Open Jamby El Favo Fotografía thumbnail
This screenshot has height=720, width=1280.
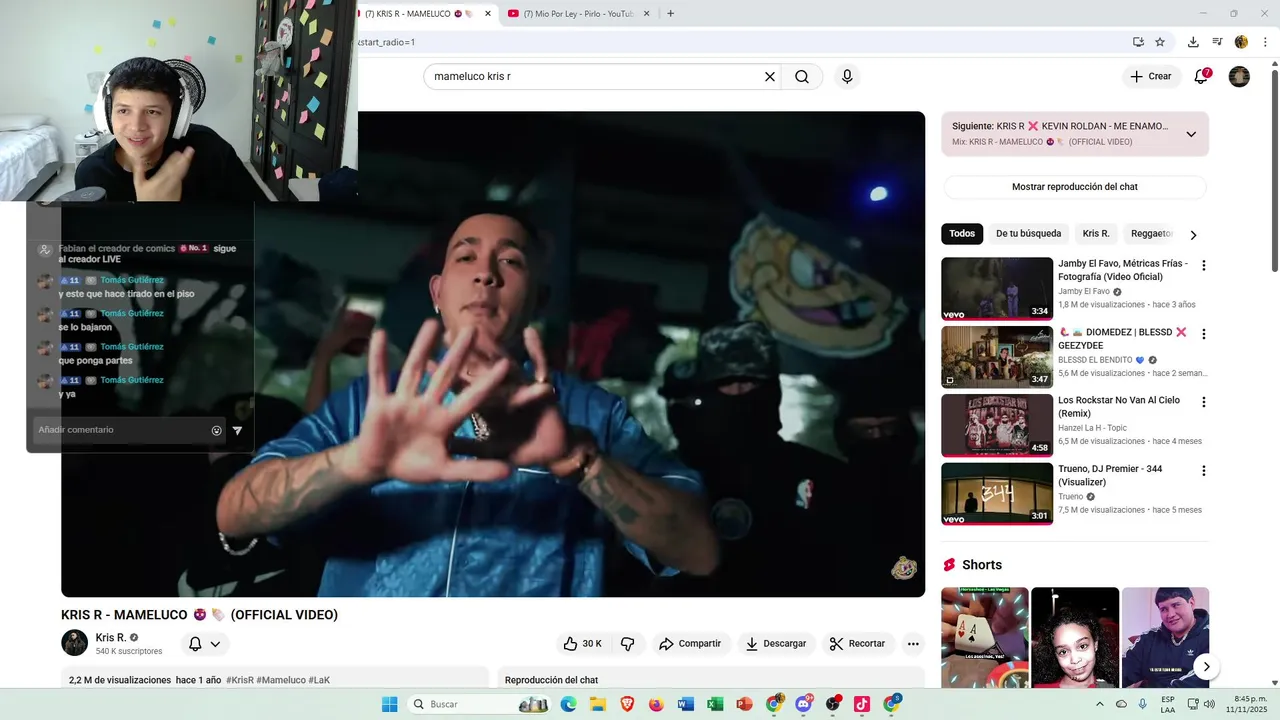click(x=997, y=289)
